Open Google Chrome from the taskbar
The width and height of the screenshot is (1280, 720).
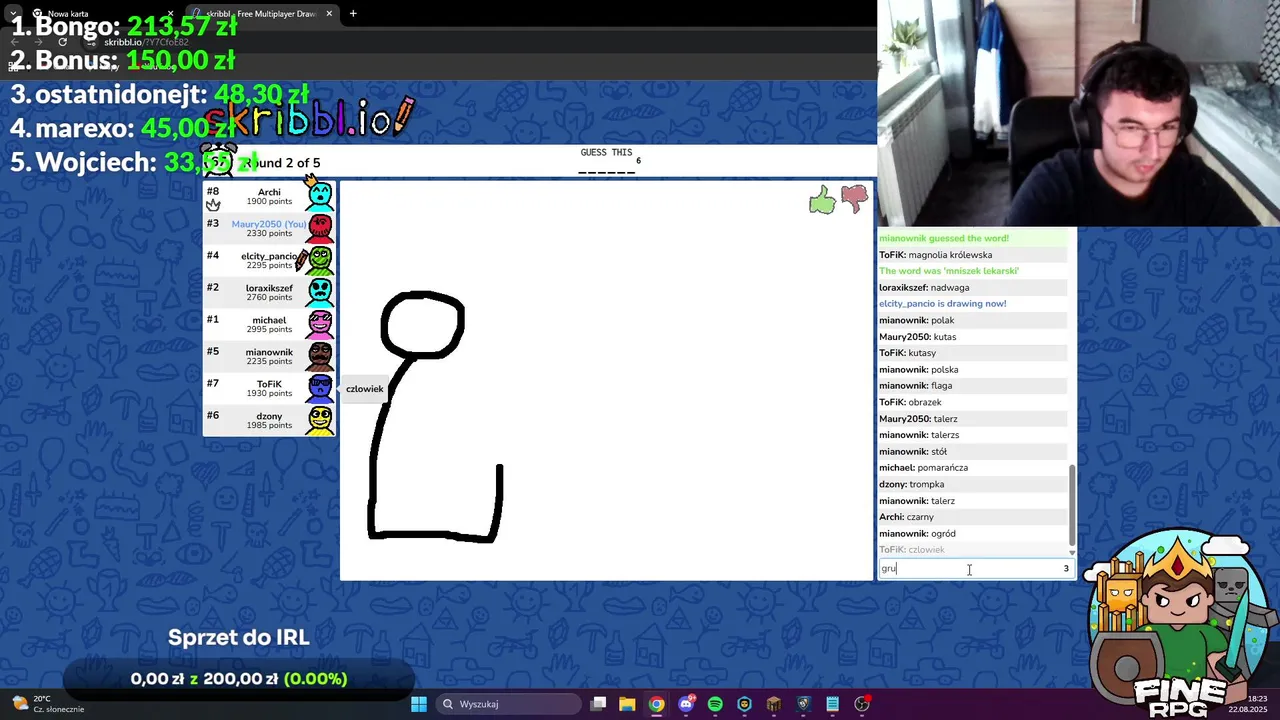pyautogui.click(x=656, y=704)
